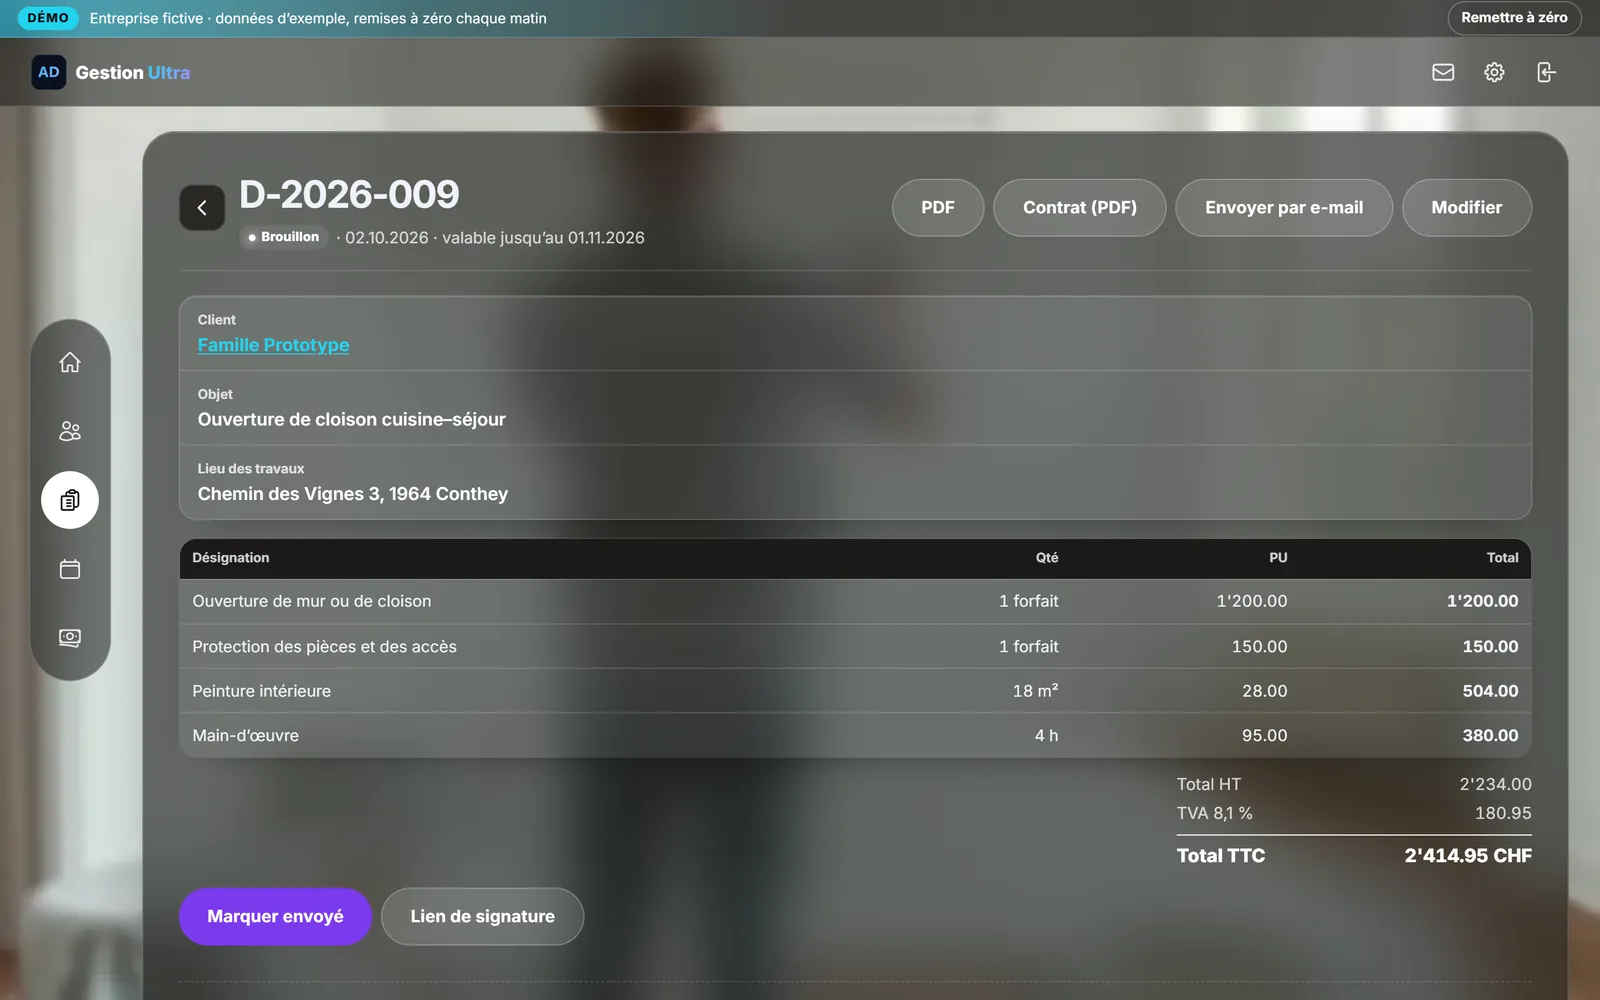Click the PU column header
The width and height of the screenshot is (1600, 1000).
click(x=1278, y=558)
